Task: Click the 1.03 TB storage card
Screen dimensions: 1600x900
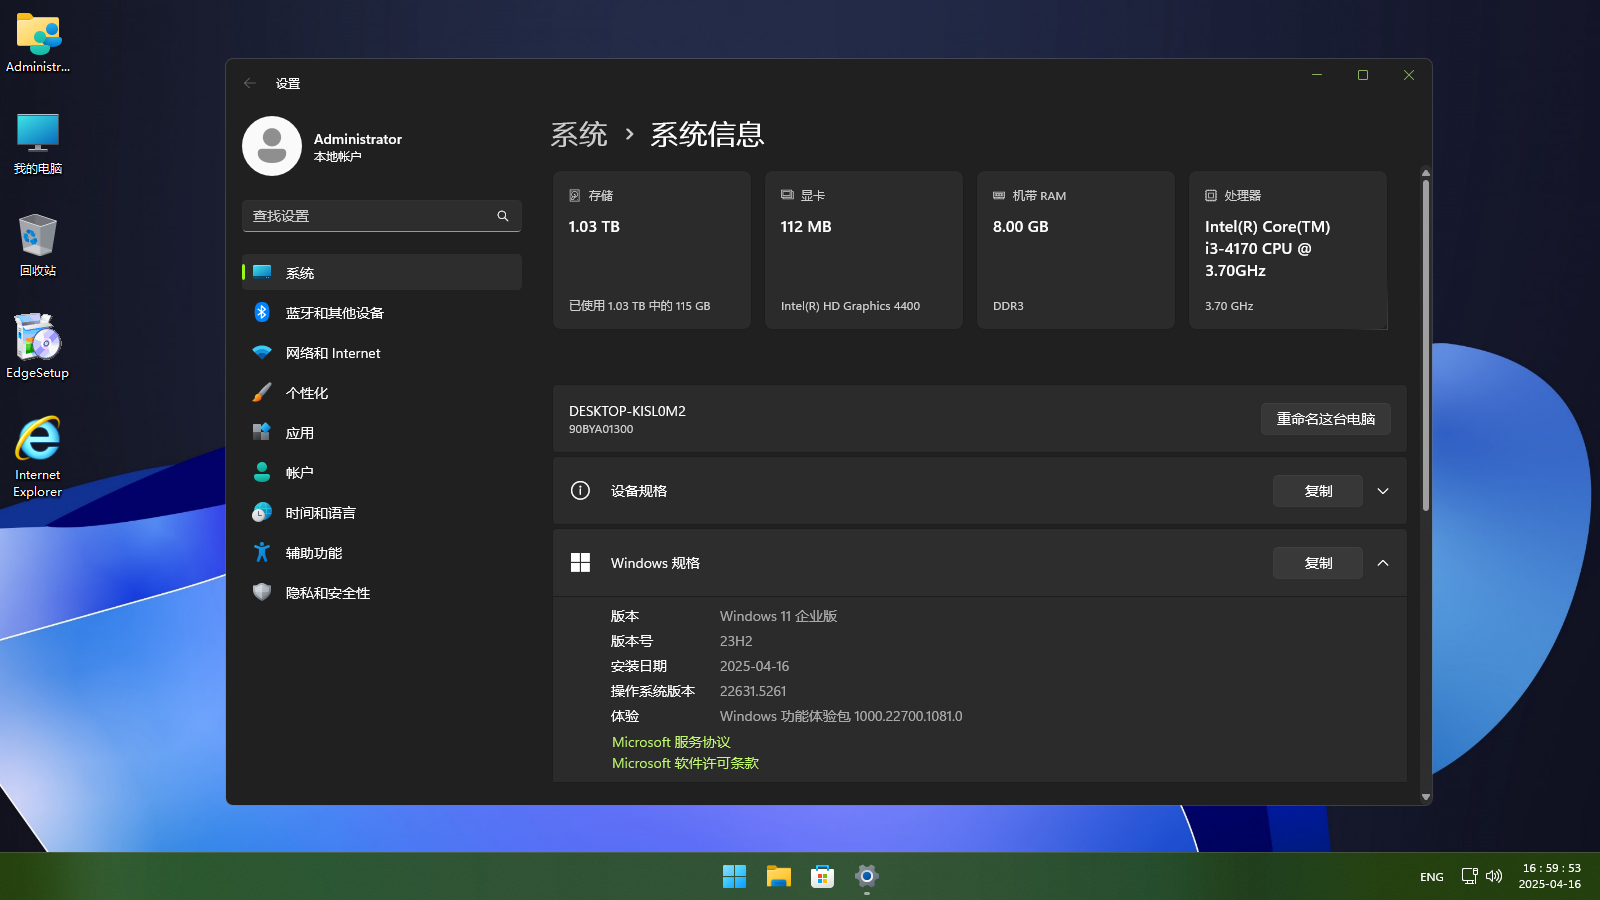Action: point(652,250)
